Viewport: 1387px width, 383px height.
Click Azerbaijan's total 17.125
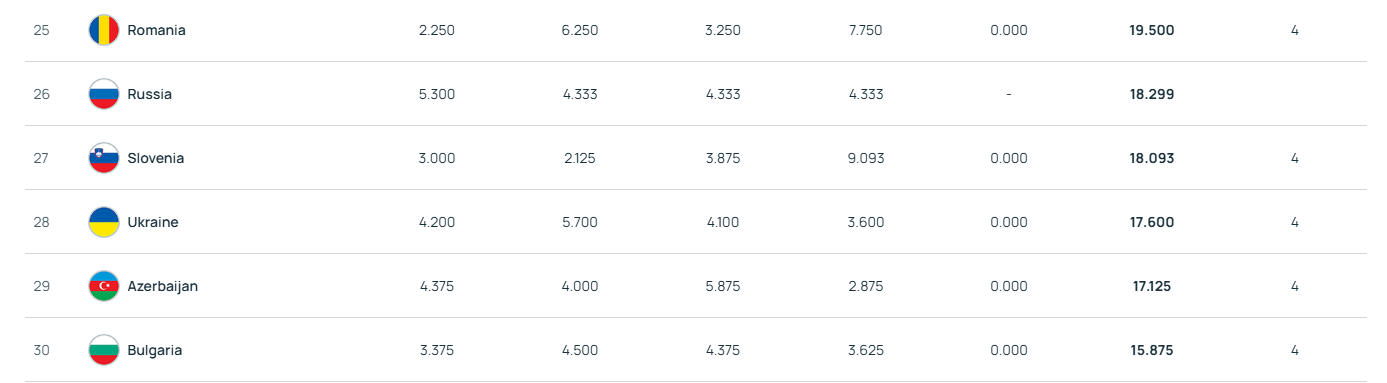pyautogui.click(x=1151, y=286)
